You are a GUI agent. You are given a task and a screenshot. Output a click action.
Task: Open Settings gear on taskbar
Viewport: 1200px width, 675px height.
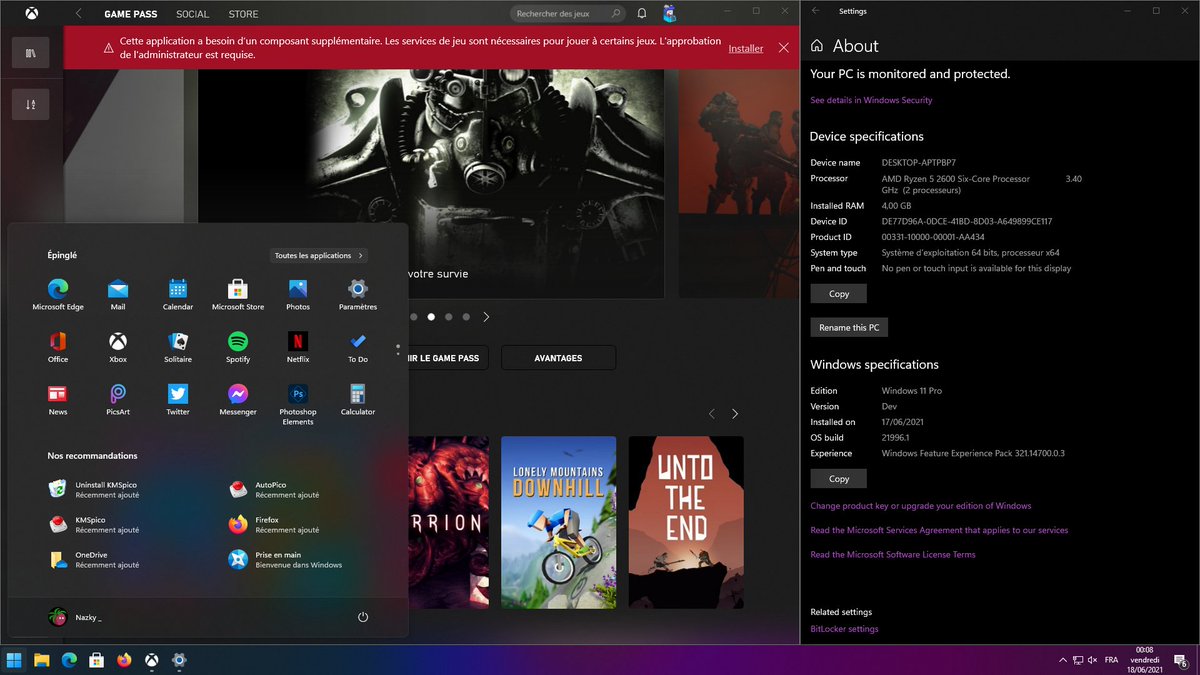pyautogui.click(x=179, y=660)
